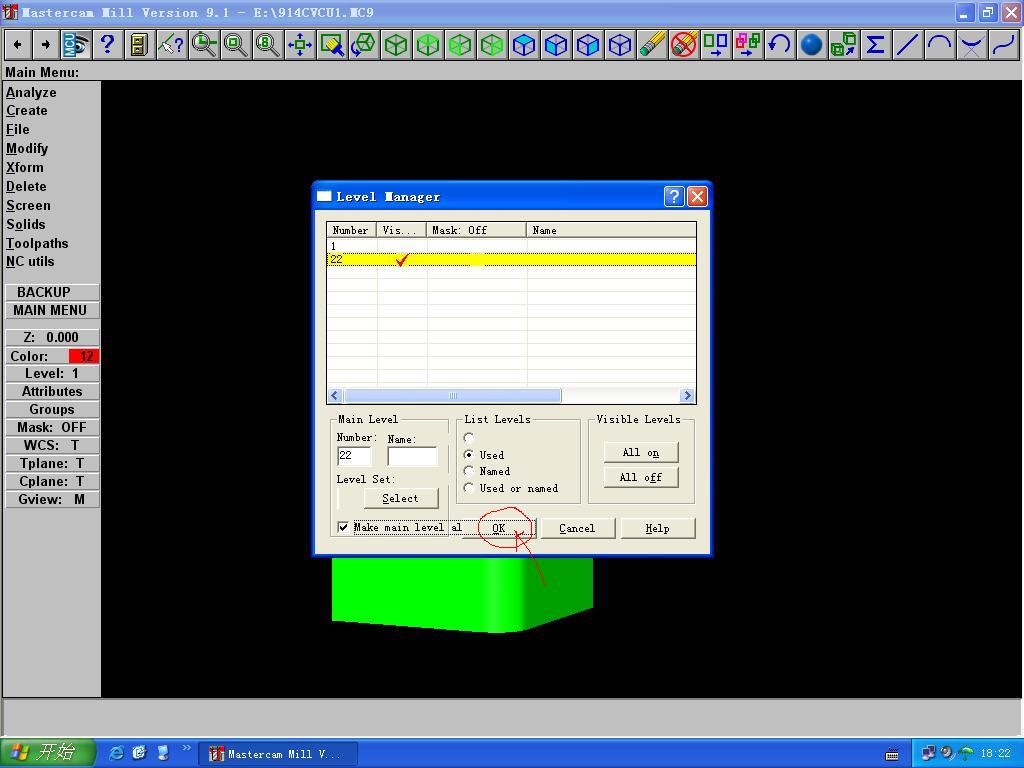1024x768 pixels.
Task: Click the previous toolbar page arrow
Action: (x=18, y=45)
